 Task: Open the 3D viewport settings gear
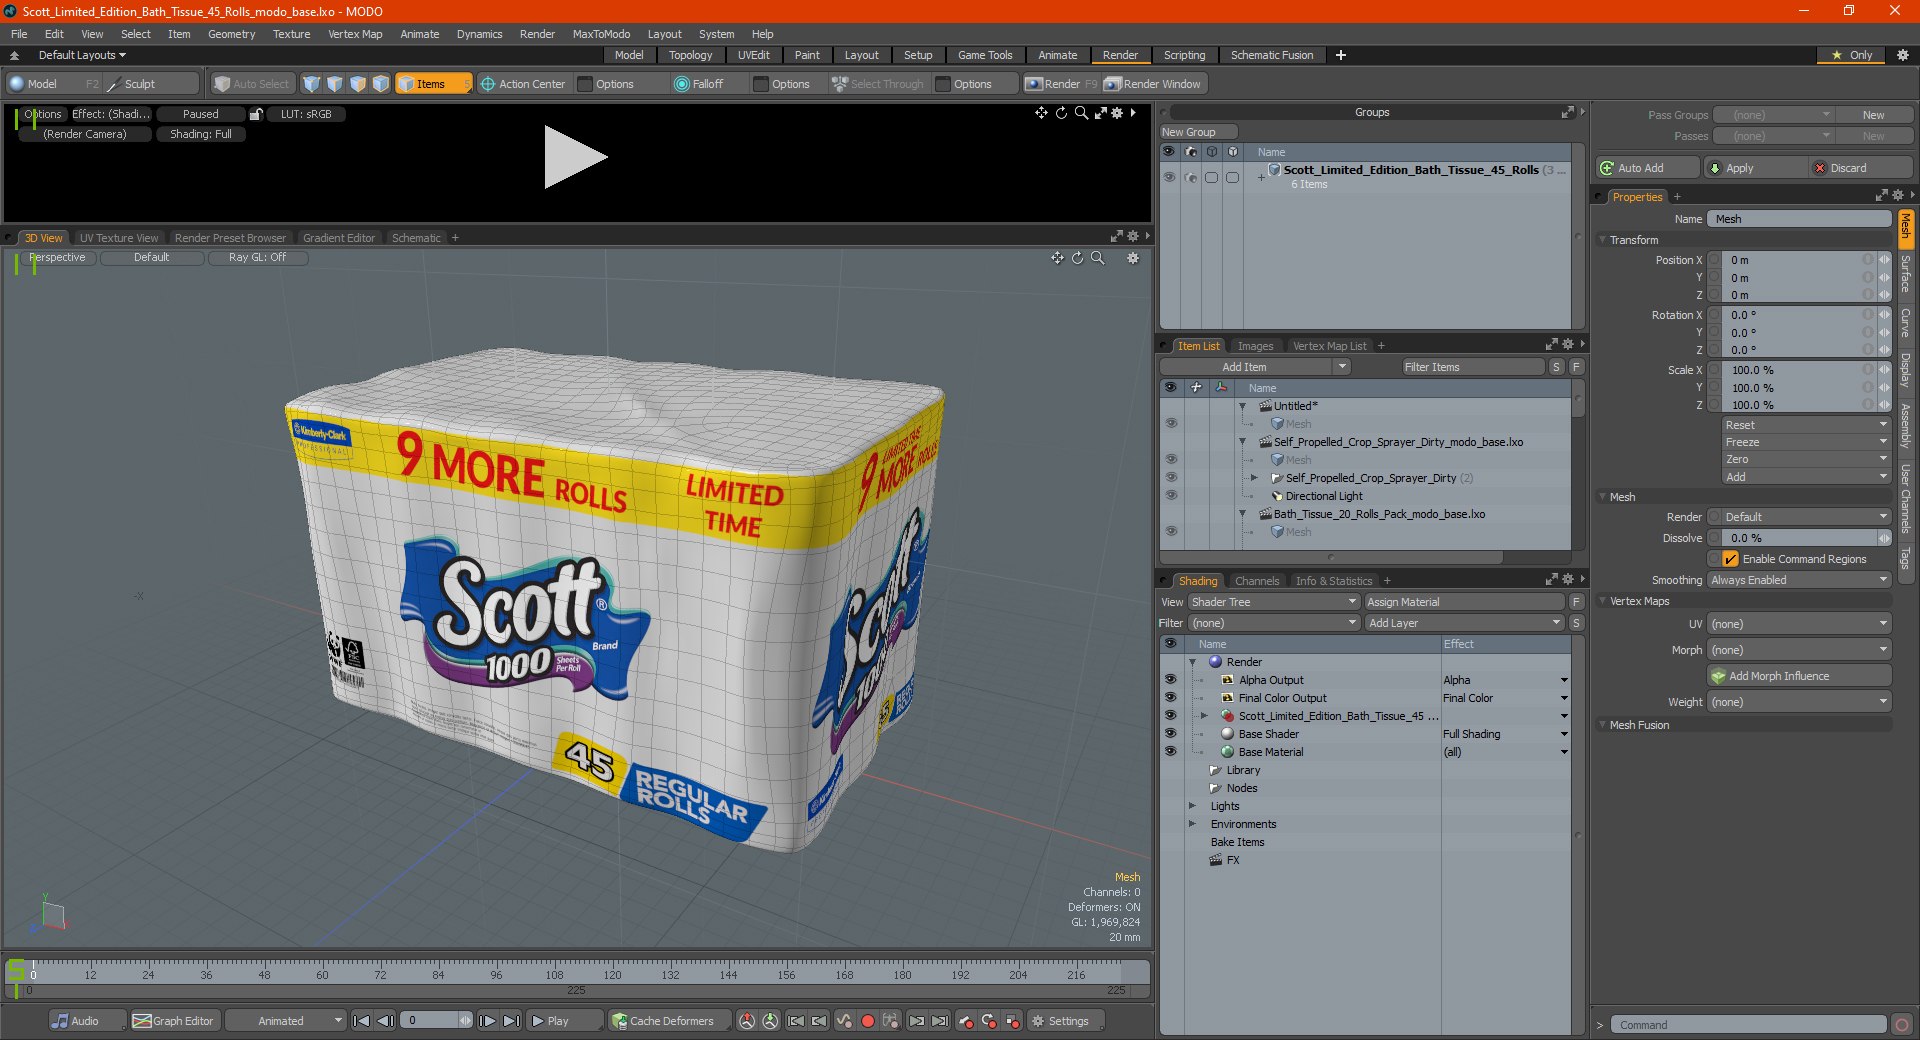point(1133,258)
